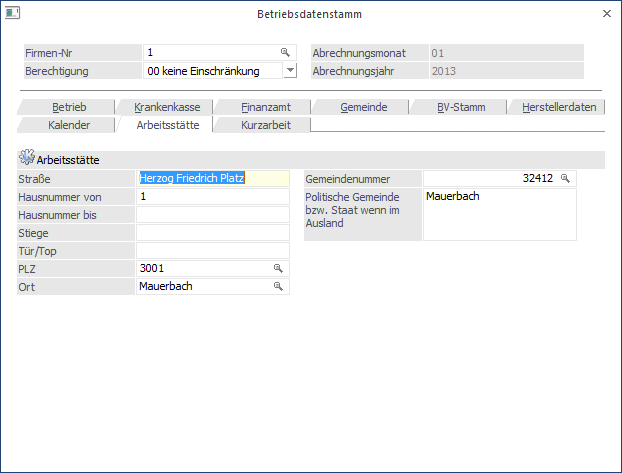Viewport: 622px width, 473px height.
Task: Open the Berechtigung dropdown arrow
Action: [x=289, y=71]
